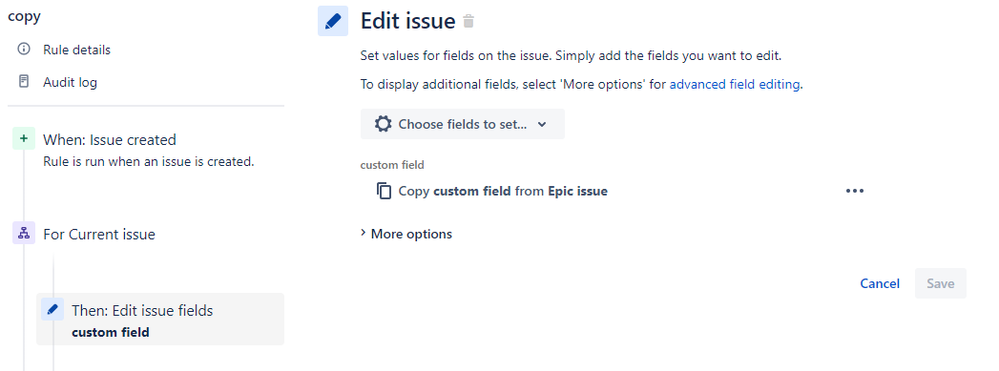Click the copy icon before custom field
Image resolution: width=999 pixels, height=371 pixels.
click(384, 191)
